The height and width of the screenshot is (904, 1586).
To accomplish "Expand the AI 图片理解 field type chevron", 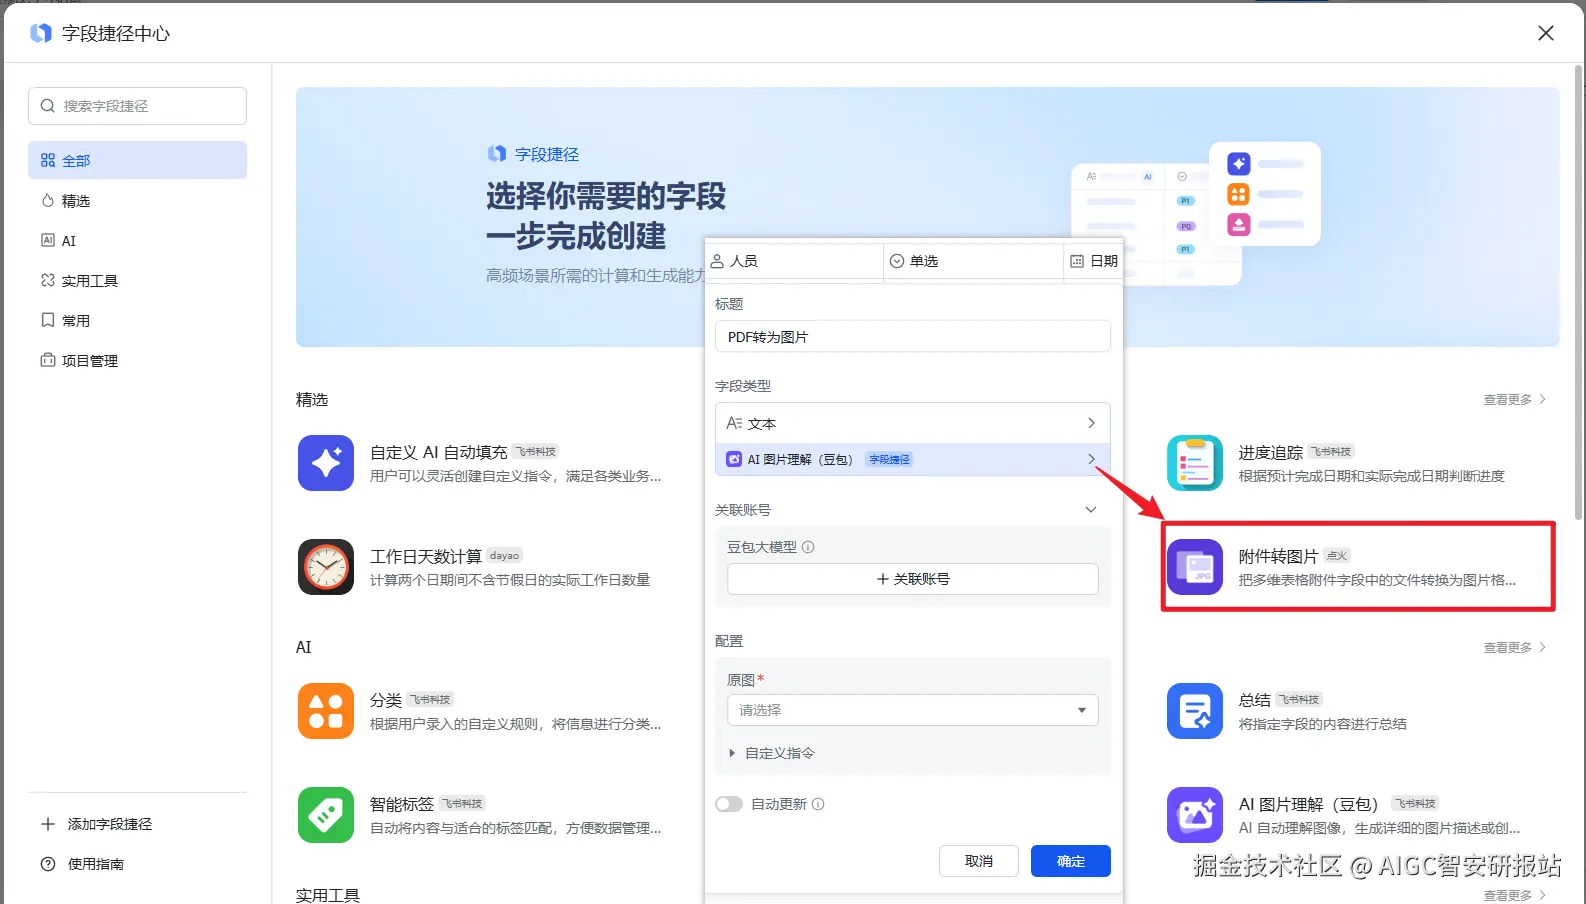I will click(1091, 460).
